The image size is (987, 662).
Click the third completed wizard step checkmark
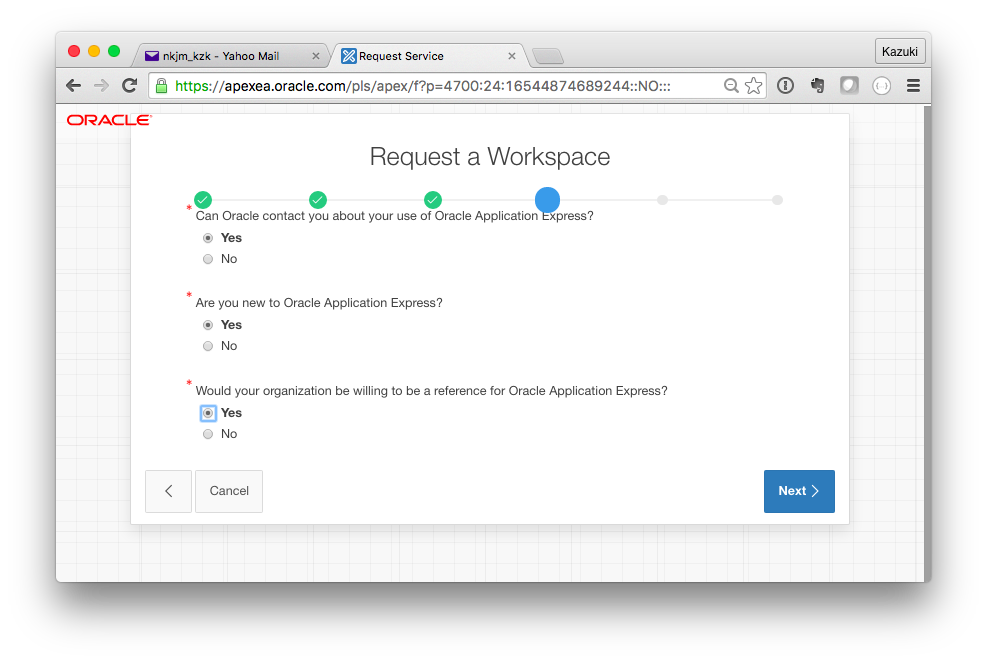pos(432,200)
